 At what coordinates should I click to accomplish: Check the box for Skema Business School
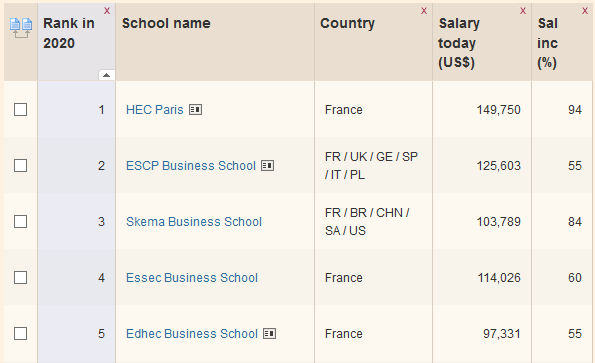point(20,222)
